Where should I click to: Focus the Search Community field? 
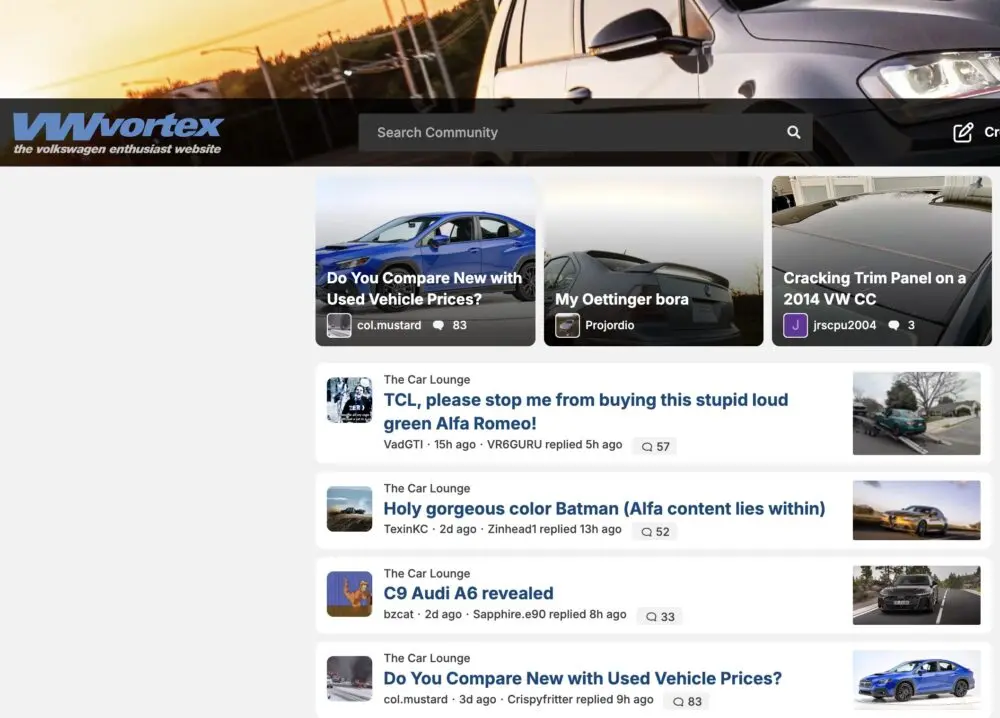coord(585,132)
